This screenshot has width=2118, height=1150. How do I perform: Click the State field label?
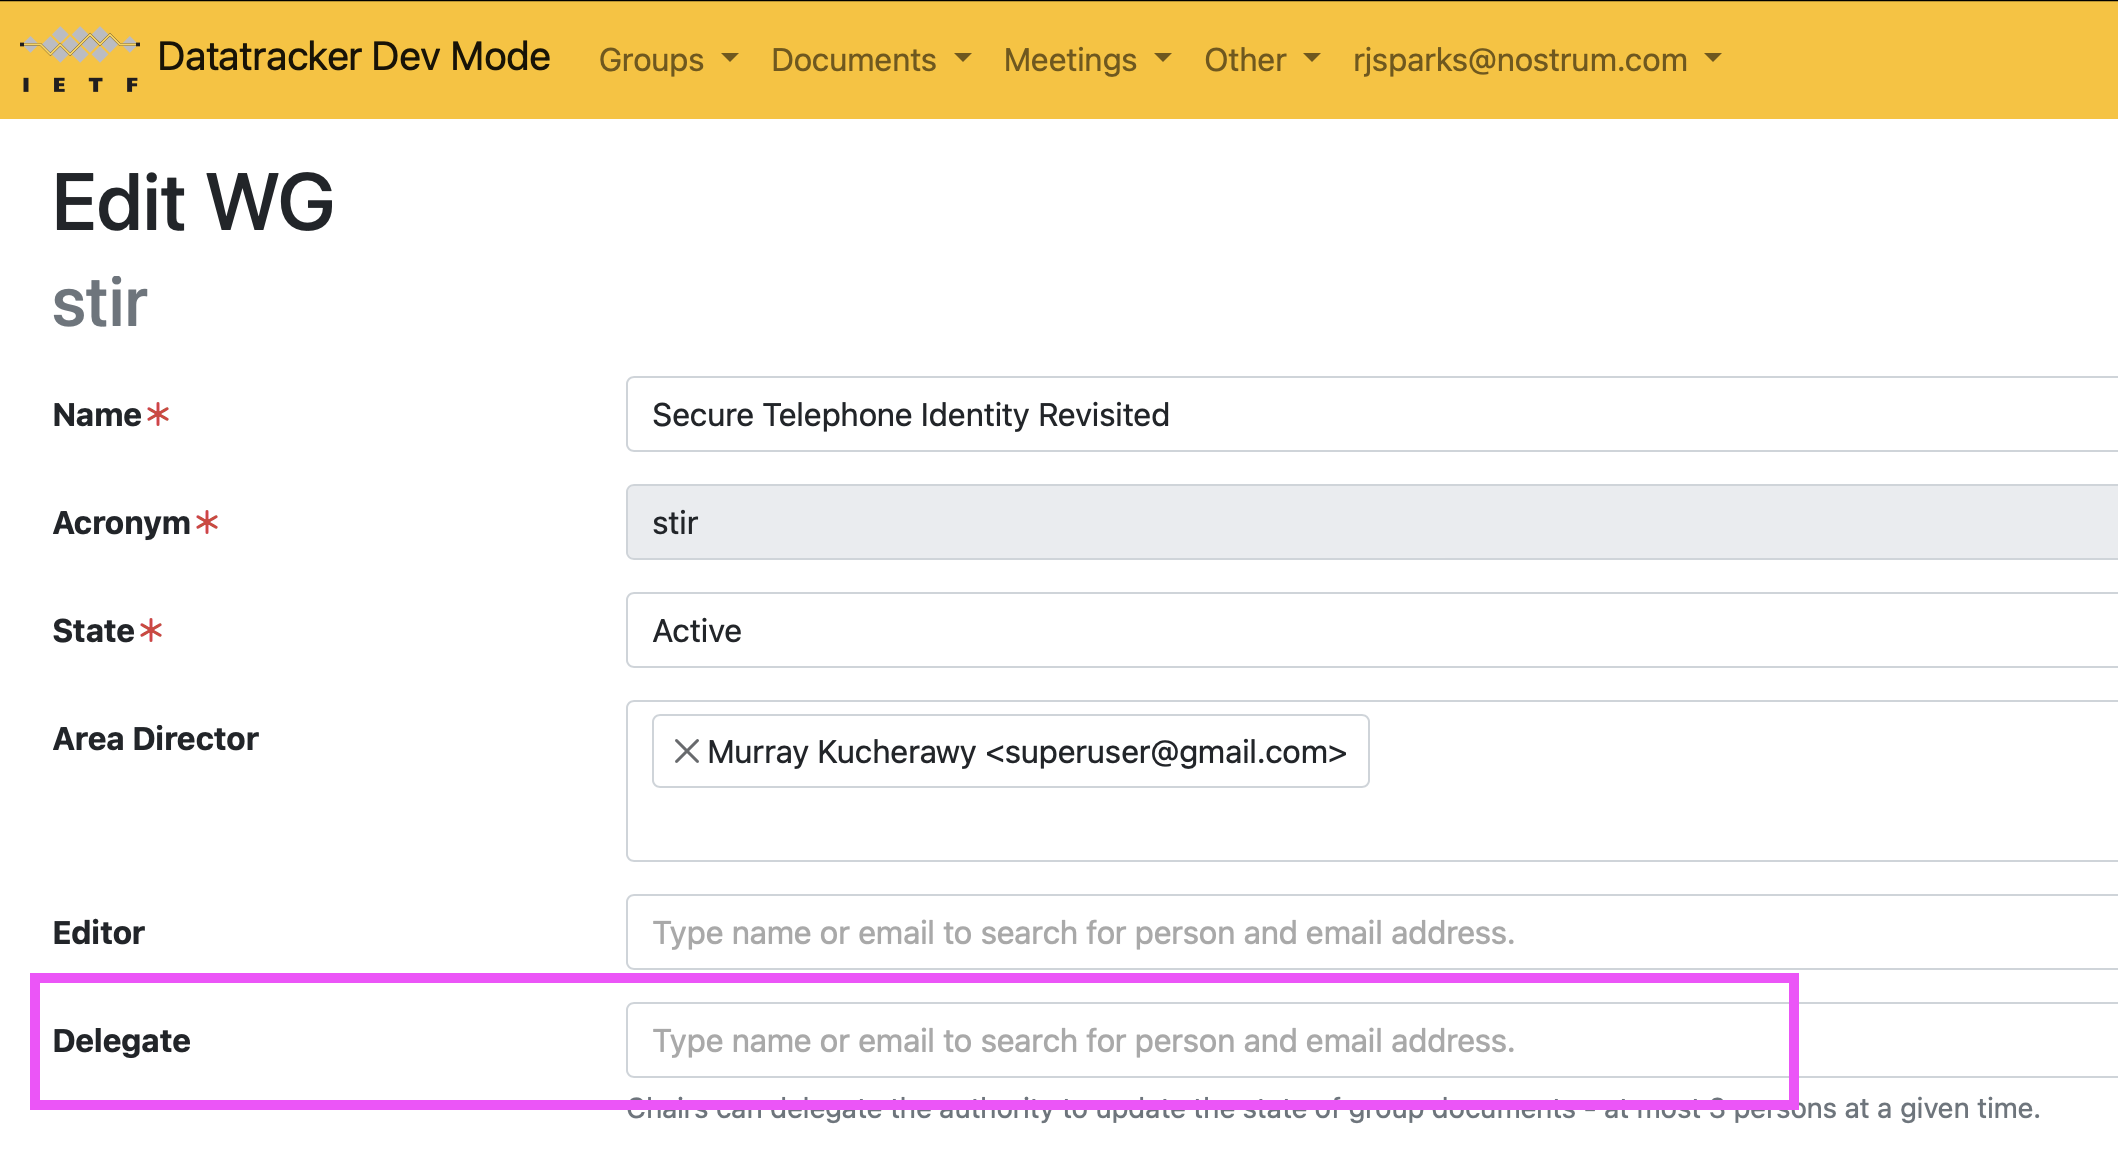point(93,631)
